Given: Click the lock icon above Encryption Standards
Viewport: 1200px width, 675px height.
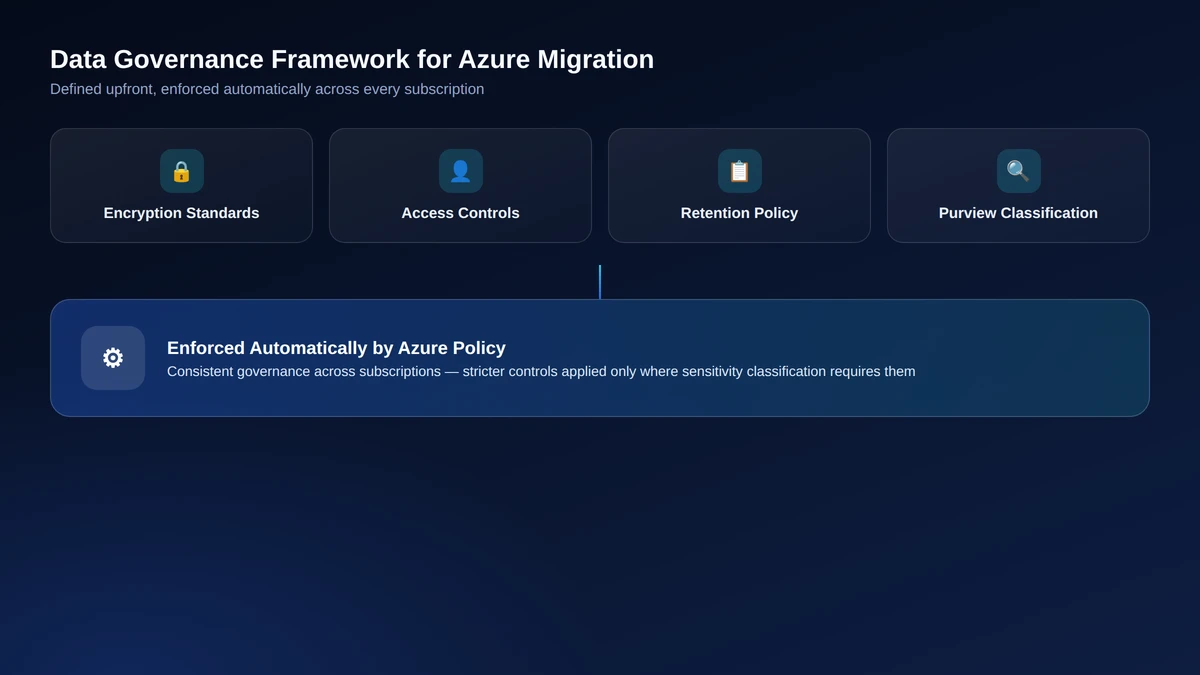Looking at the screenshot, I should 181,171.
